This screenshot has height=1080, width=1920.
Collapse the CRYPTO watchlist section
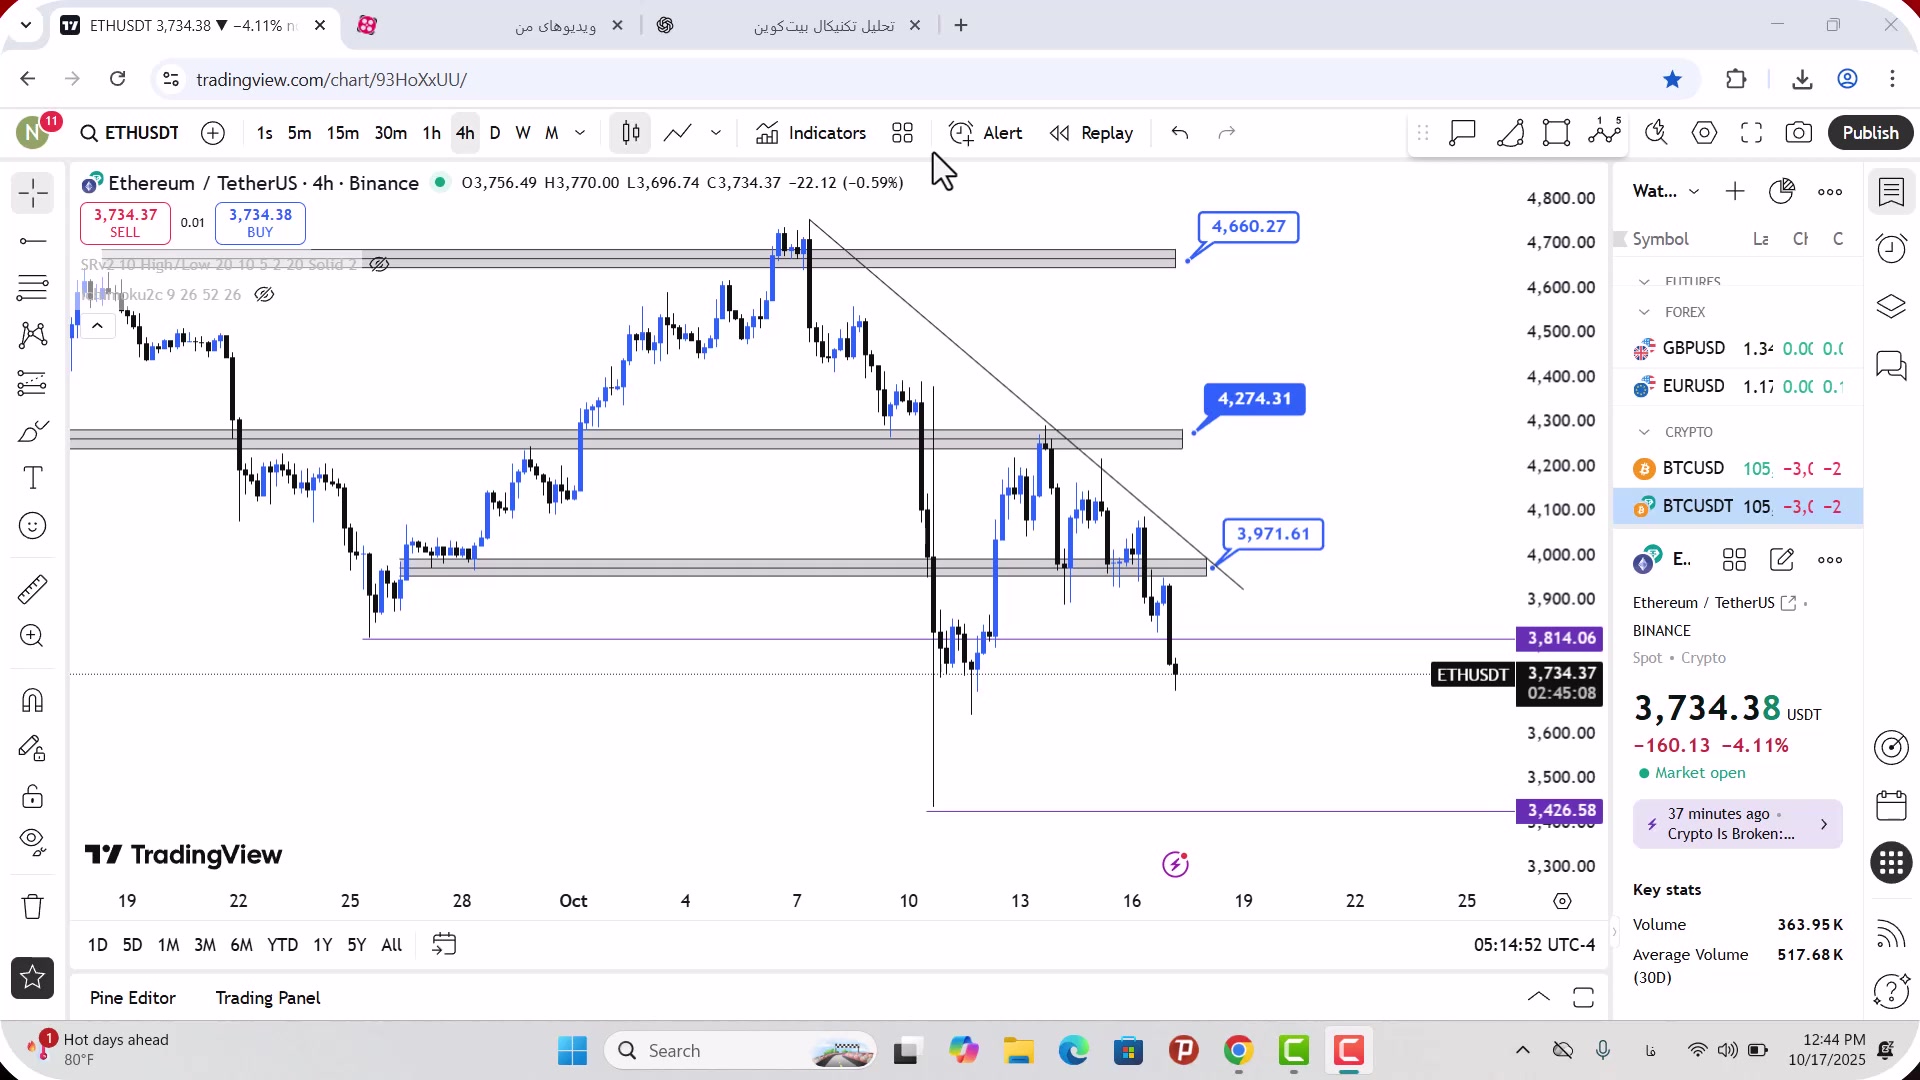tap(1644, 433)
